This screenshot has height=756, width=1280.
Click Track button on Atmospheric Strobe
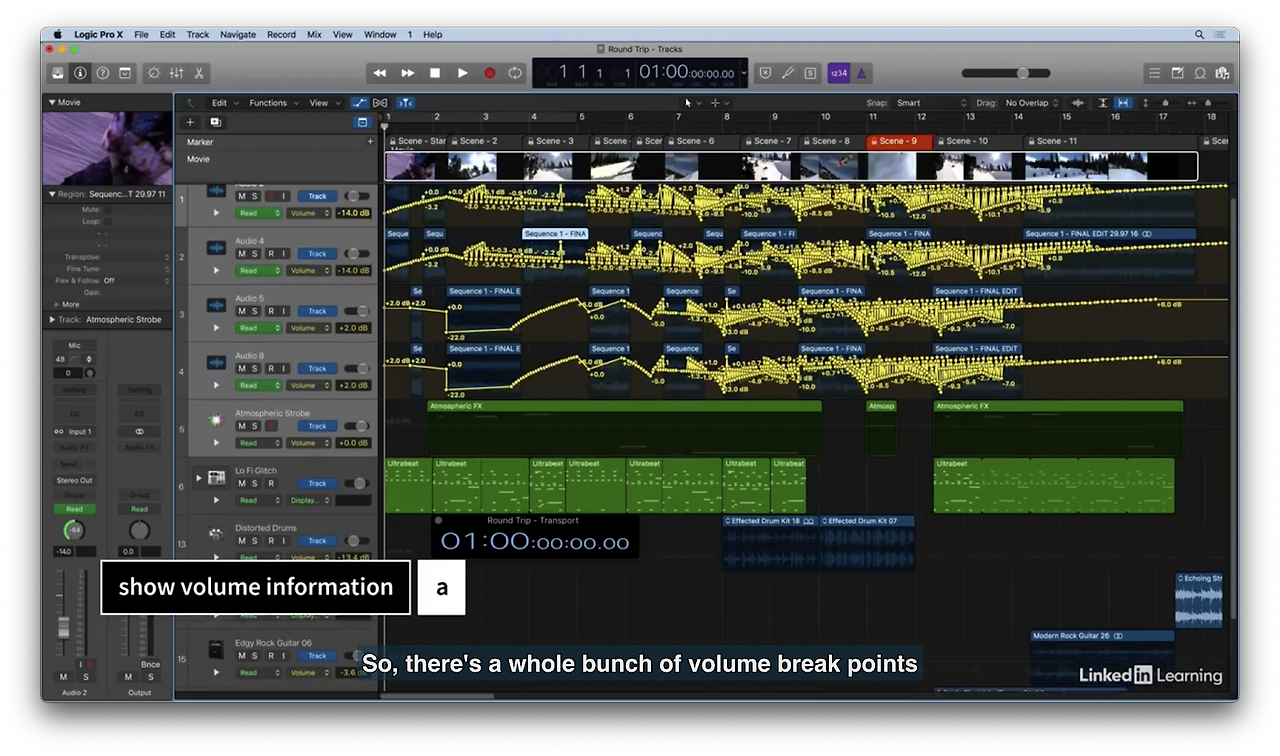(x=317, y=426)
